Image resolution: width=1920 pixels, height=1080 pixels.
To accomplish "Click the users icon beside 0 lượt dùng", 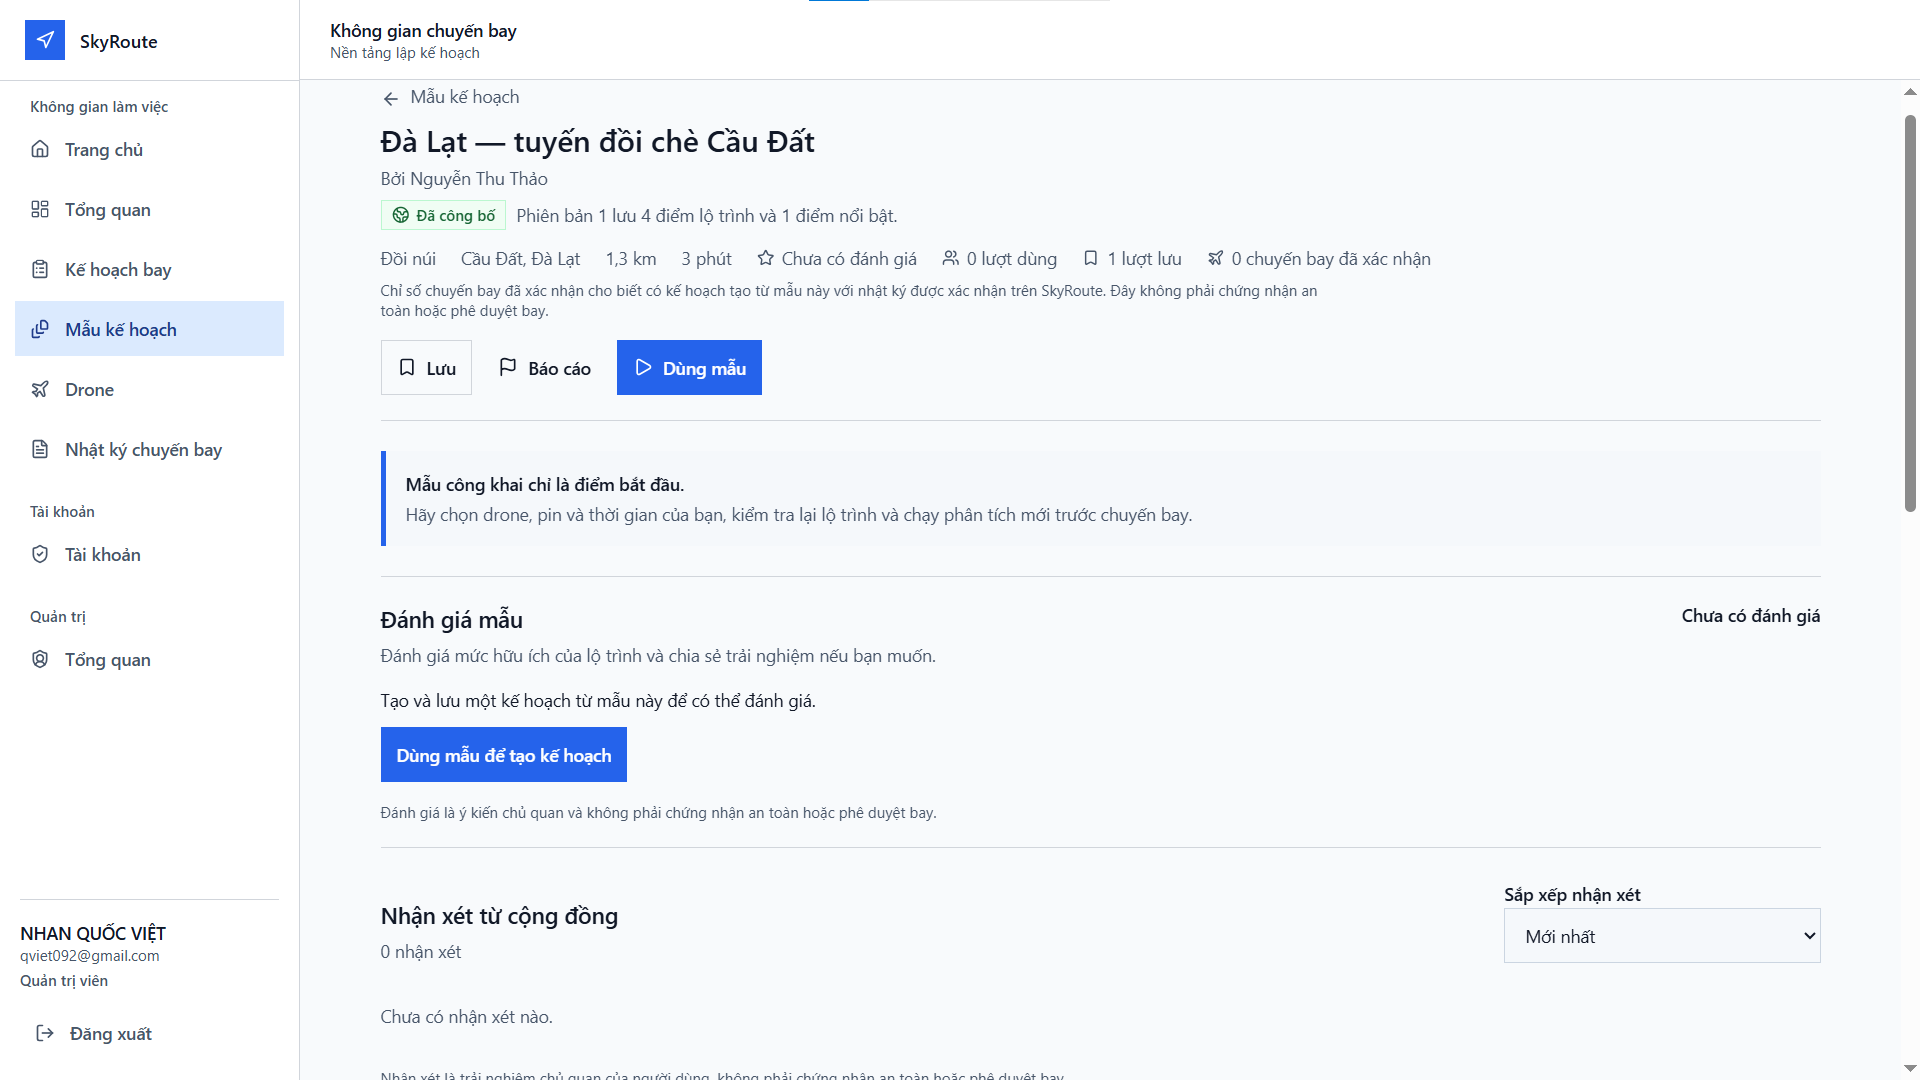I will [950, 258].
